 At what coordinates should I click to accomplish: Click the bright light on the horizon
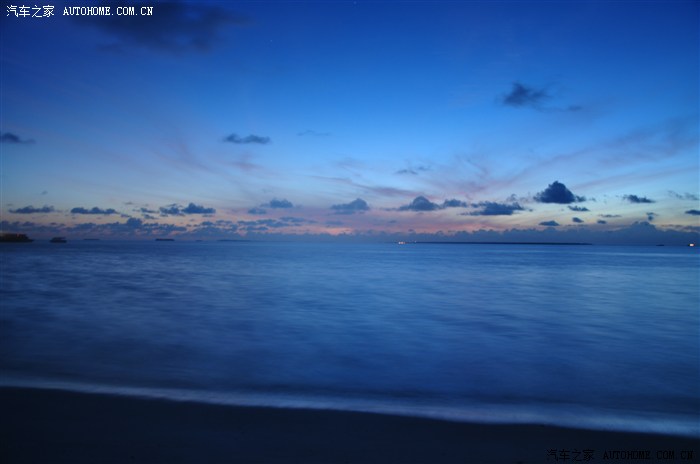tap(401, 242)
